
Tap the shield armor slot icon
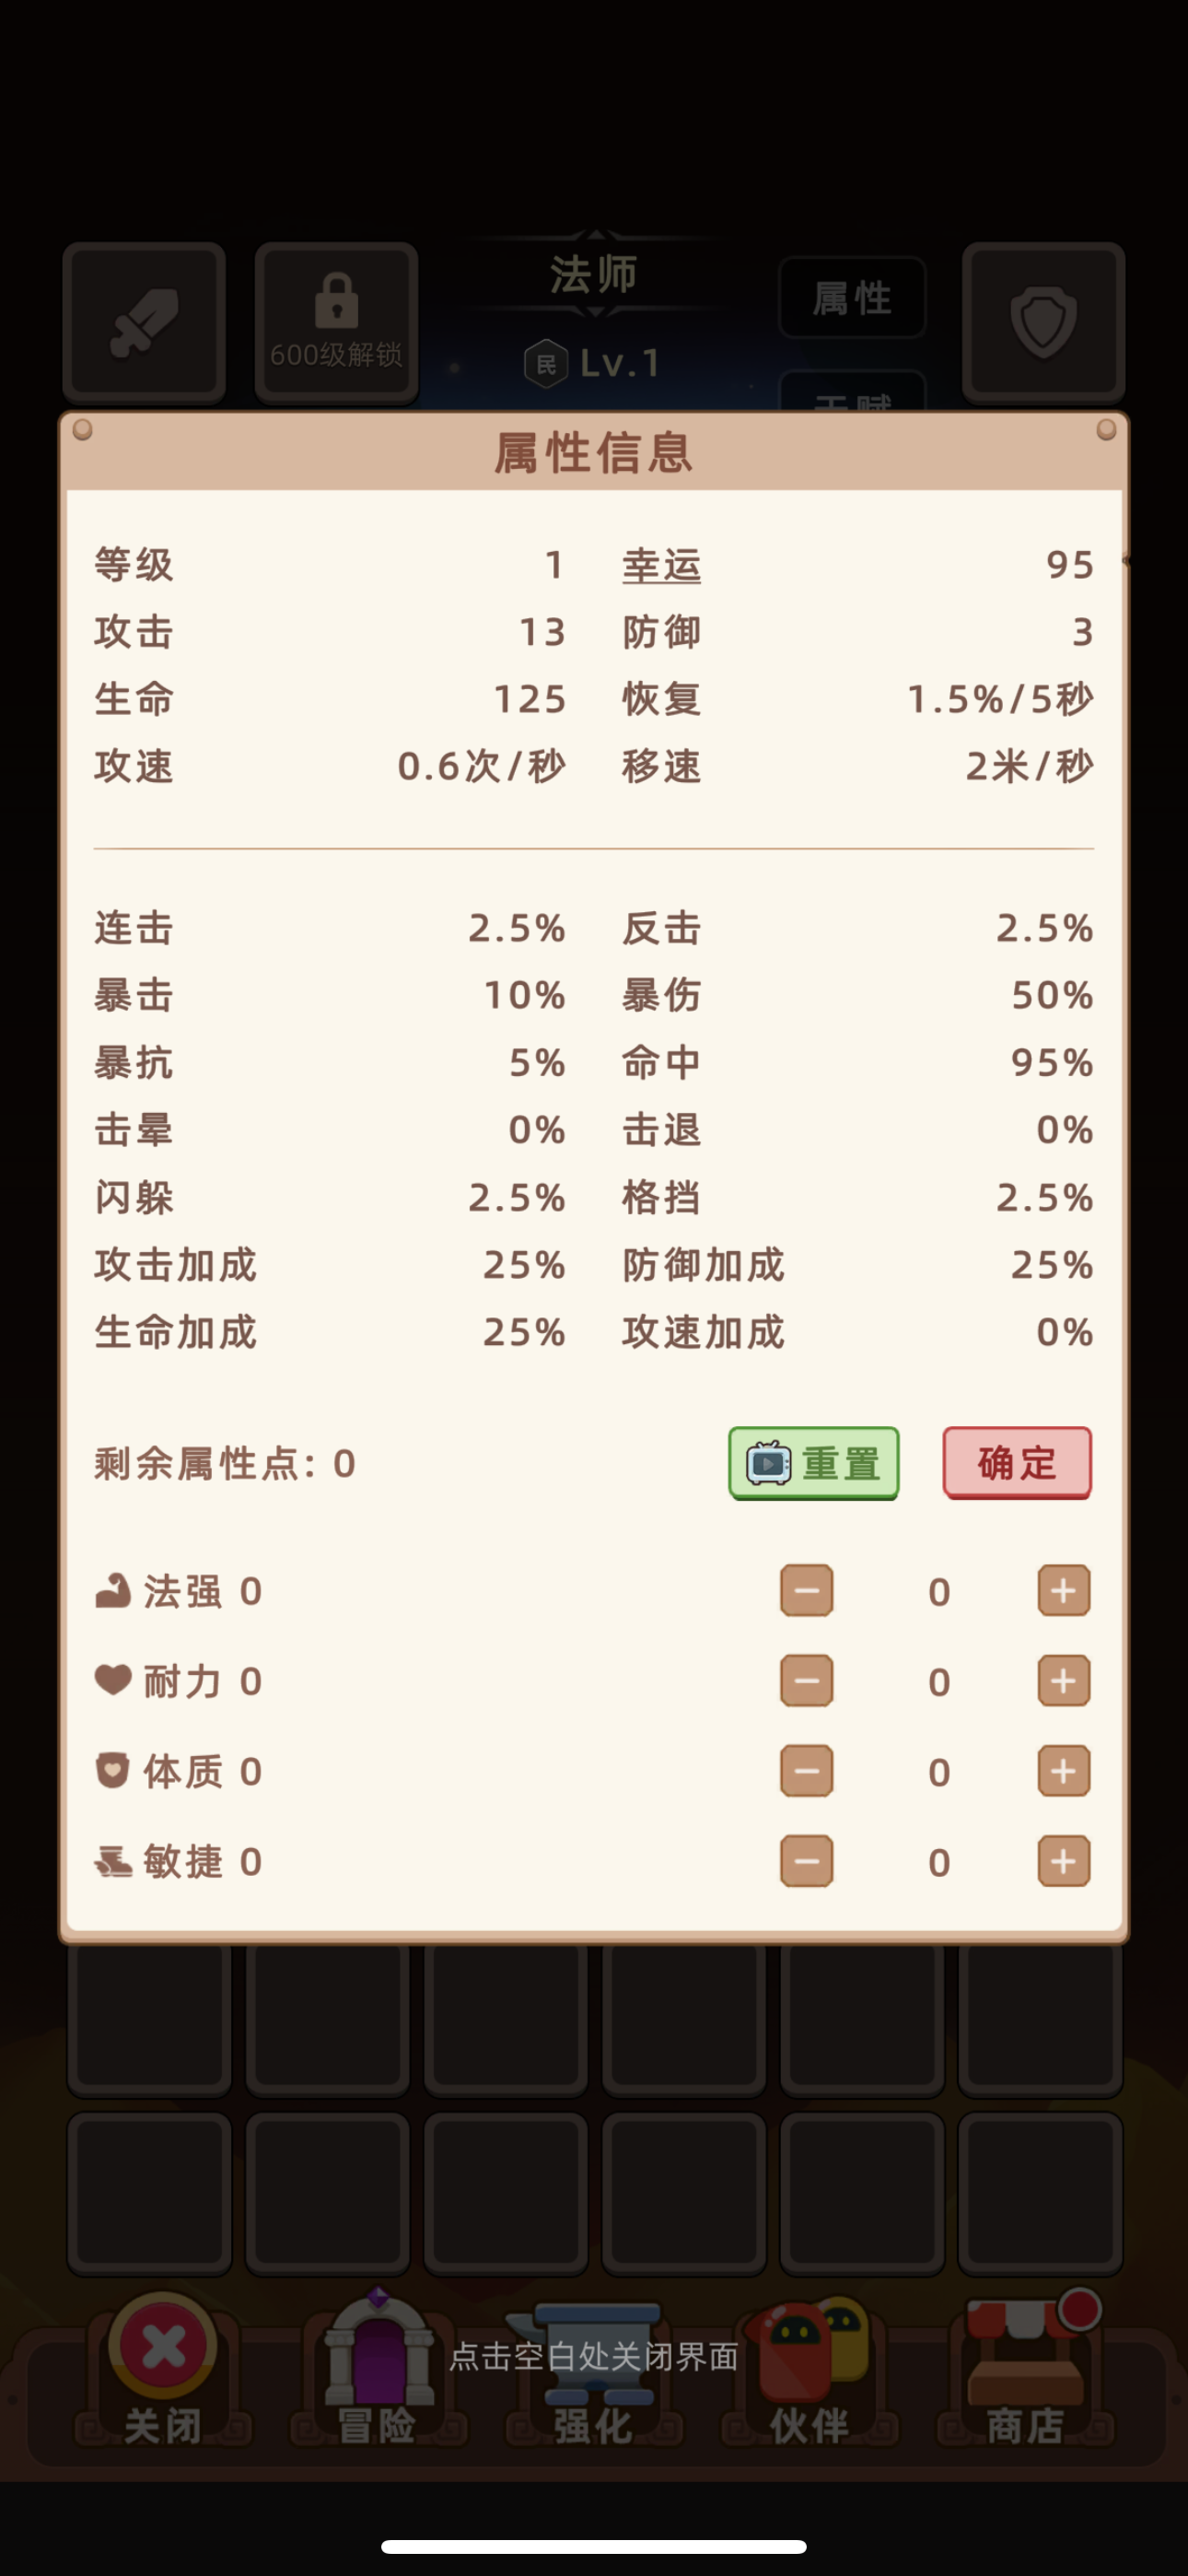coord(1043,322)
